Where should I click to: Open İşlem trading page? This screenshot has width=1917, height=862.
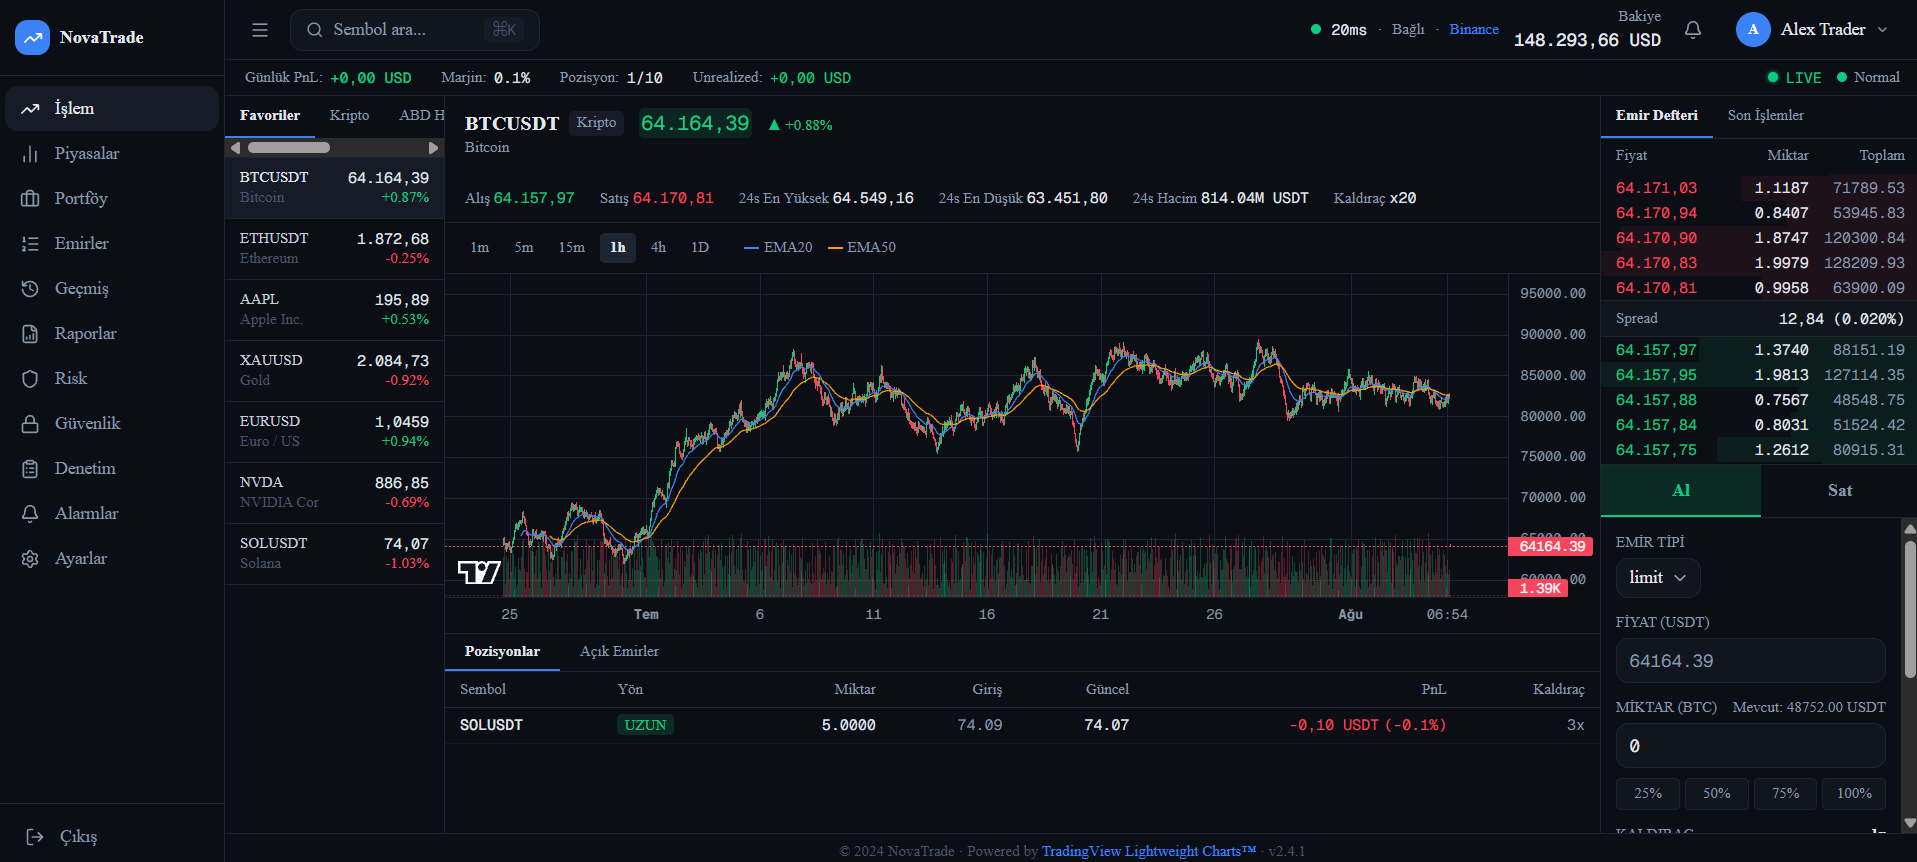click(x=112, y=108)
